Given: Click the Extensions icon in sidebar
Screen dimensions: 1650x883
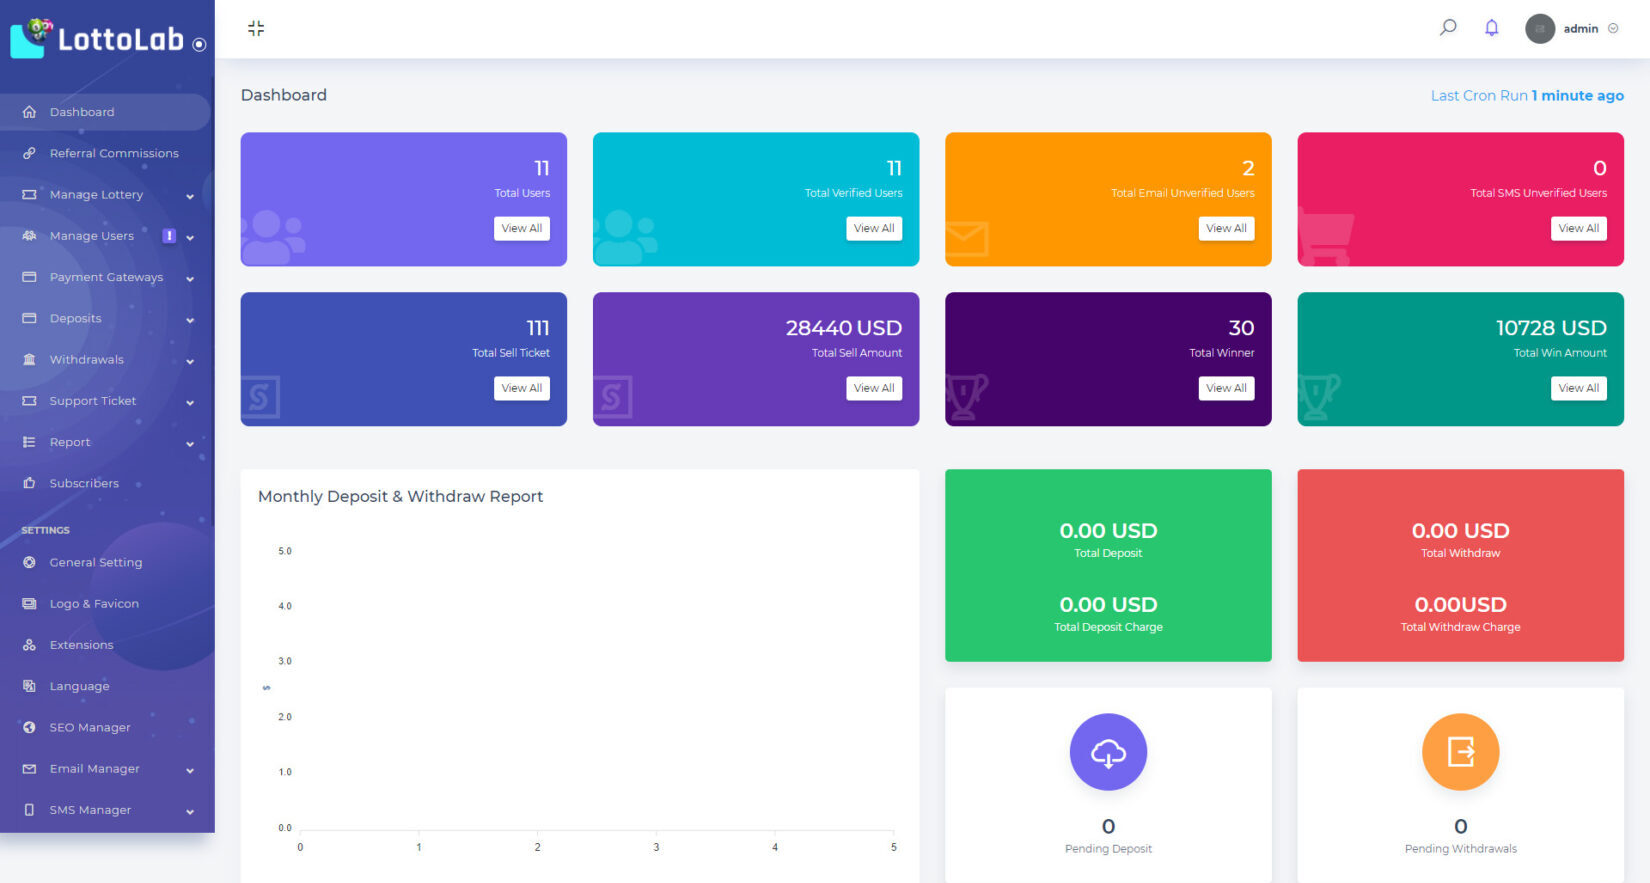Looking at the screenshot, I should pos(29,645).
